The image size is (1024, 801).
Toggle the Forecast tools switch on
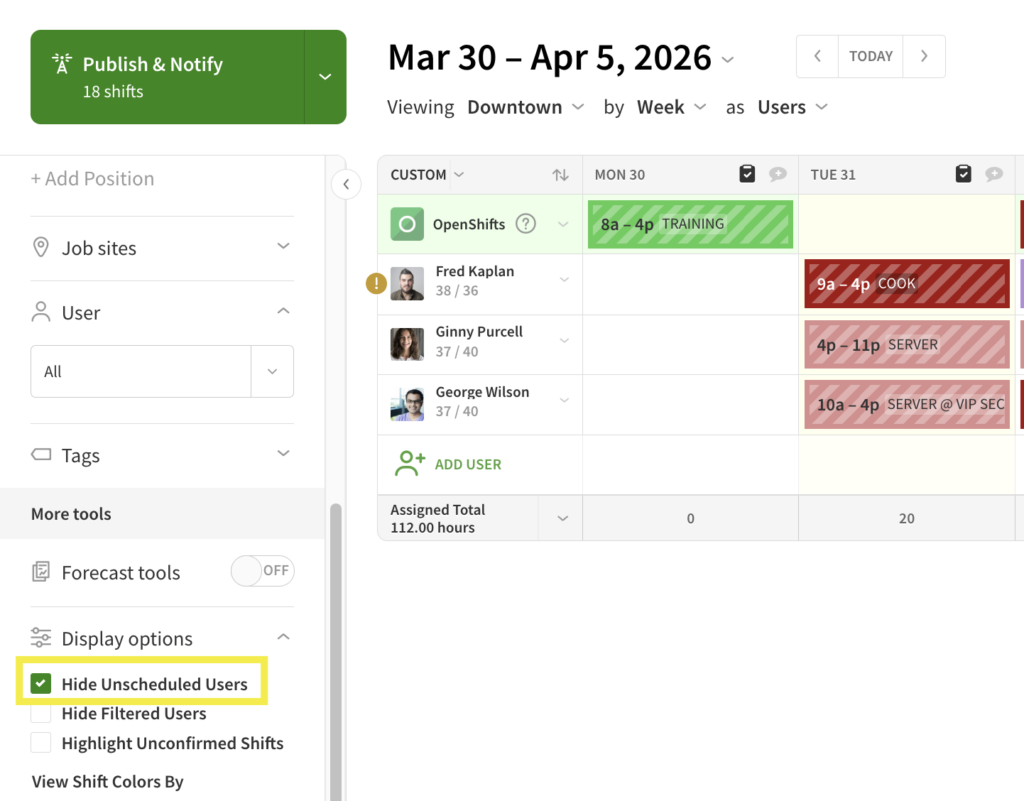[262, 571]
